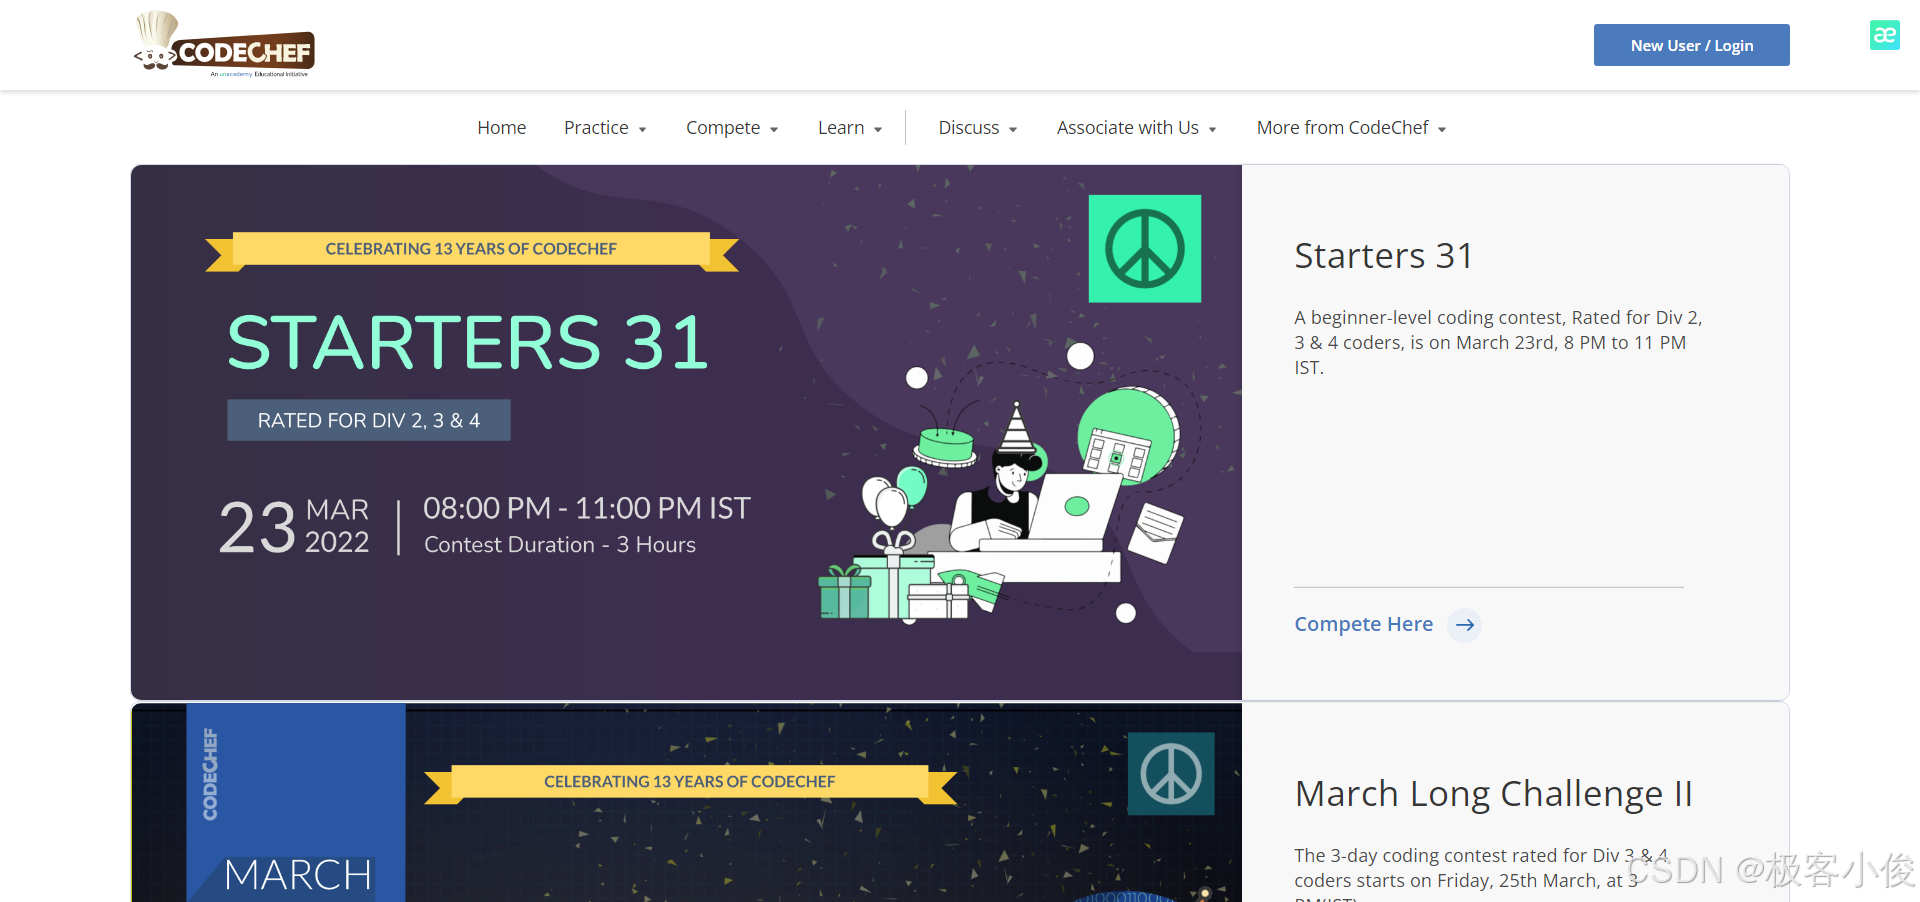Click the arrow icon beside Compete Here
1920x902 pixels.
pyautogui.click(x=1465, y=625)
